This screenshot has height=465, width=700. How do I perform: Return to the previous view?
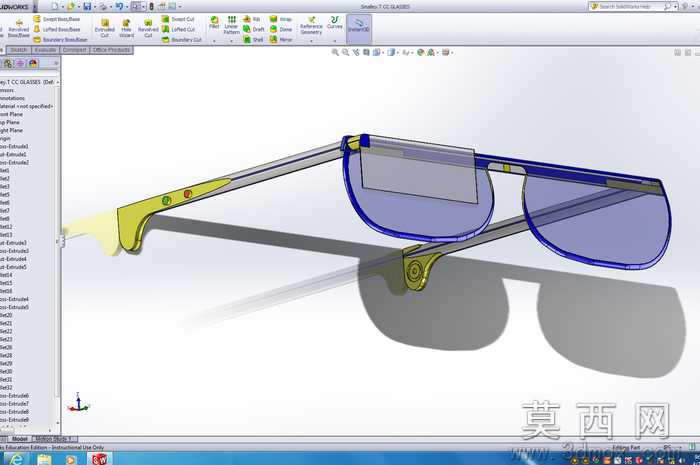[356, 53]
